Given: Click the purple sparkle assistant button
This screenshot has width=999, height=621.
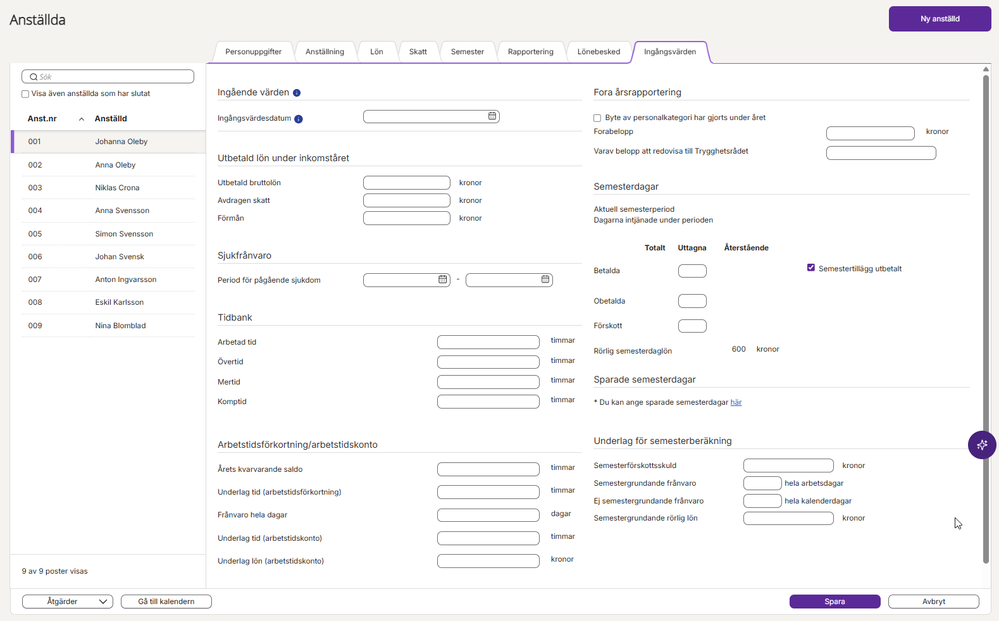Looking at the screenshot, I should pos(982,445).
